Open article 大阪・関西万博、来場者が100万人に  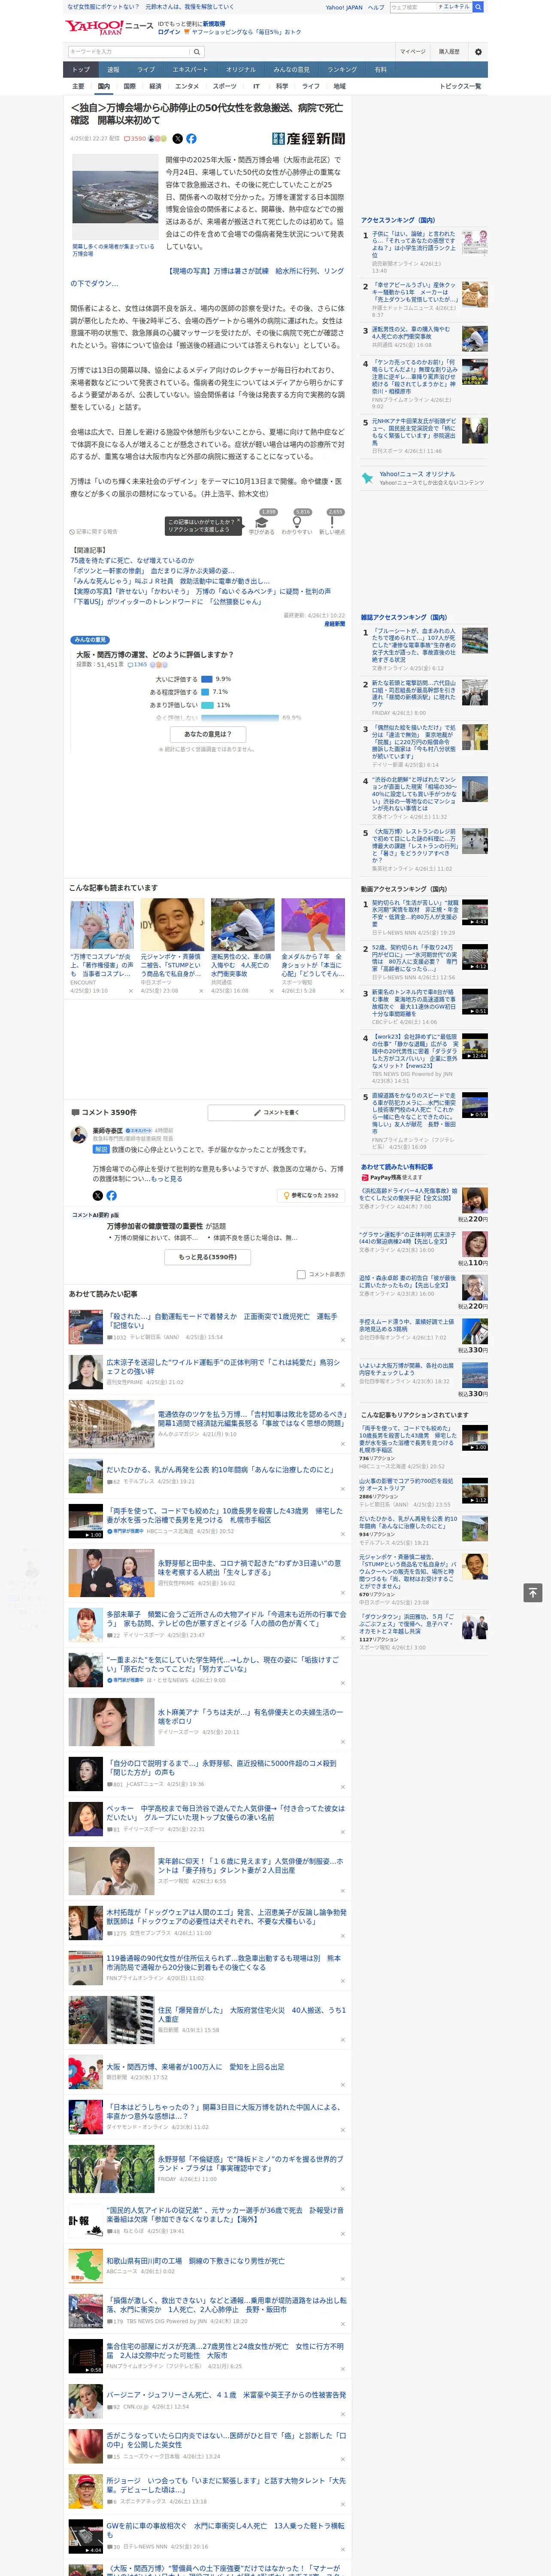[195, 2067]
